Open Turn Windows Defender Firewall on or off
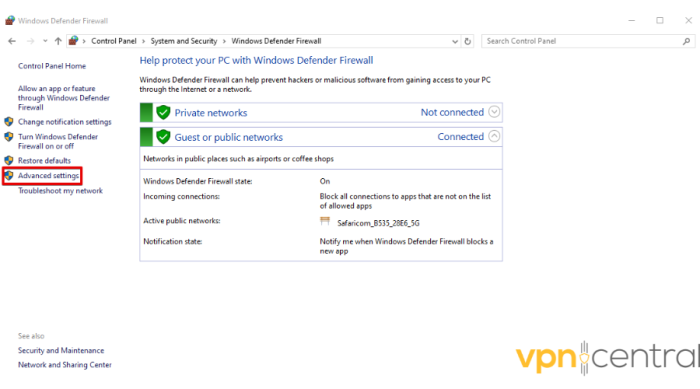Image resolution: width=700 pixels, height=389 pixels. (58, 141)
